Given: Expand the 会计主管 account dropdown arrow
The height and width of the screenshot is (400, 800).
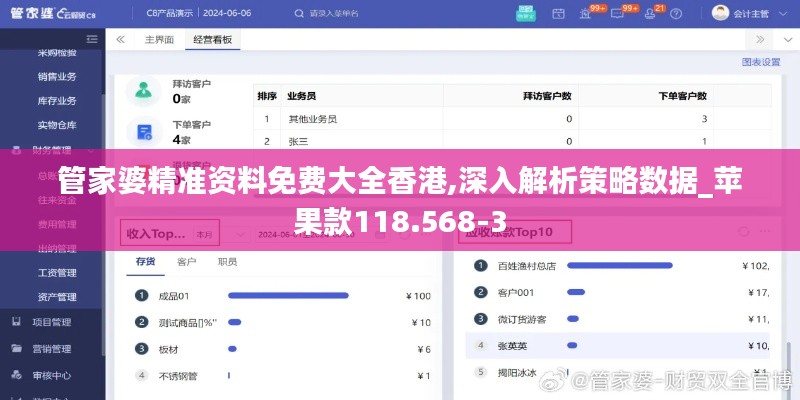Looking at the screenshot, I should click(x=784, y=14).
